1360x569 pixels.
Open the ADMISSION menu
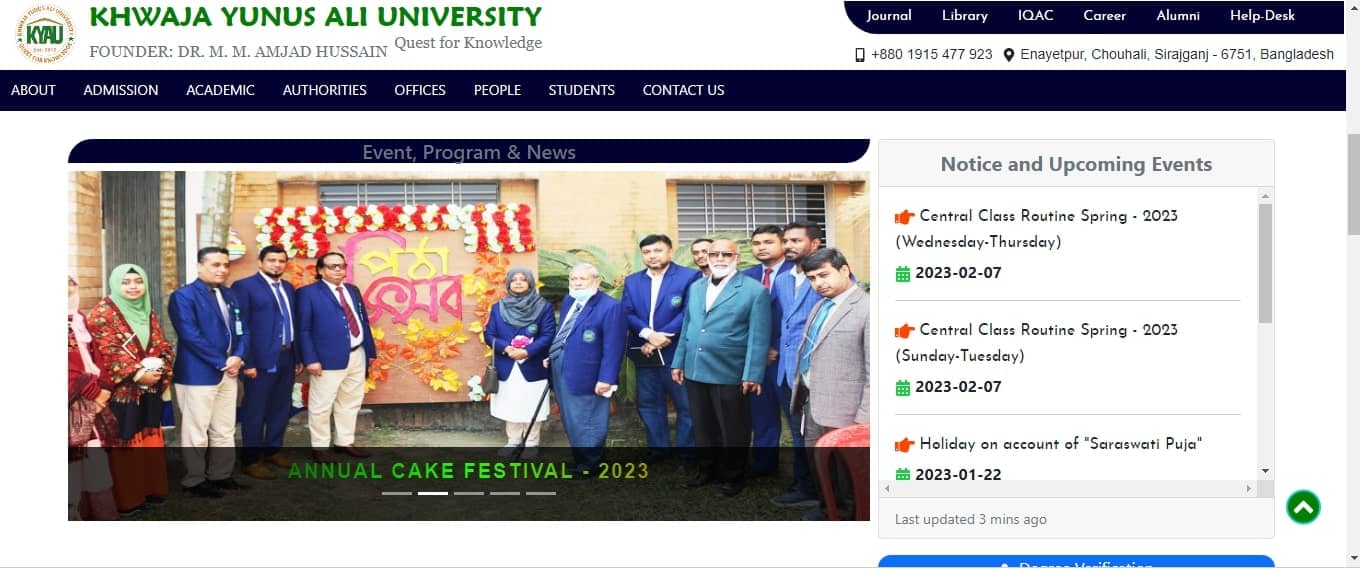coord(121,90)
